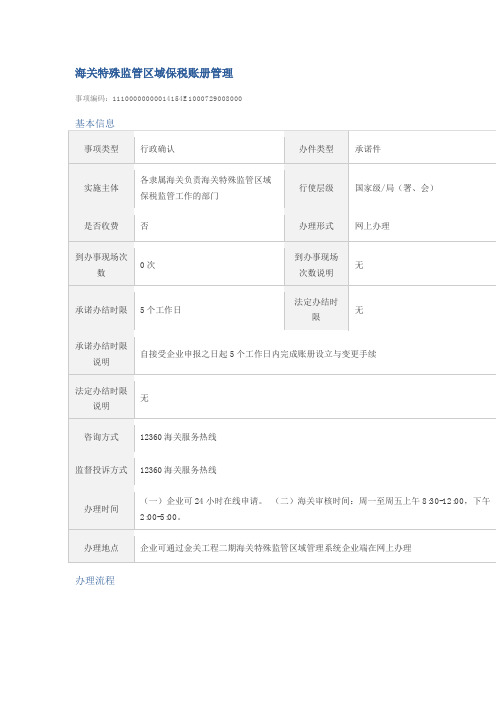496x702 pixels.
Task: Click the 到办事现场次数说明 label cell
Action: click(x=316, y=264)
